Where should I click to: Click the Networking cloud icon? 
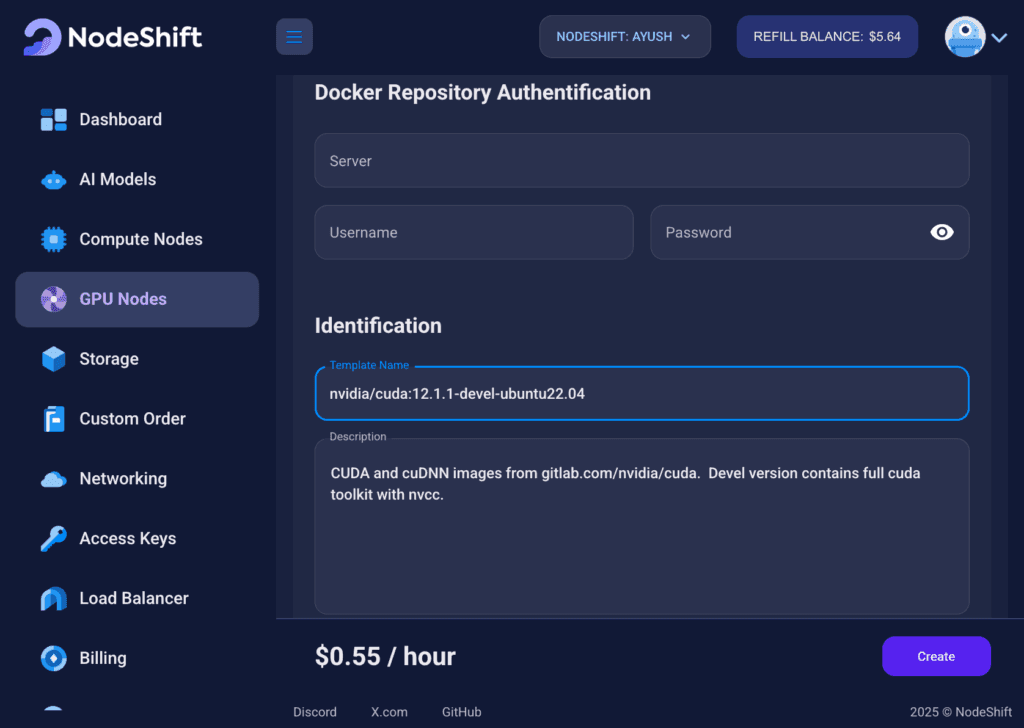54,479
